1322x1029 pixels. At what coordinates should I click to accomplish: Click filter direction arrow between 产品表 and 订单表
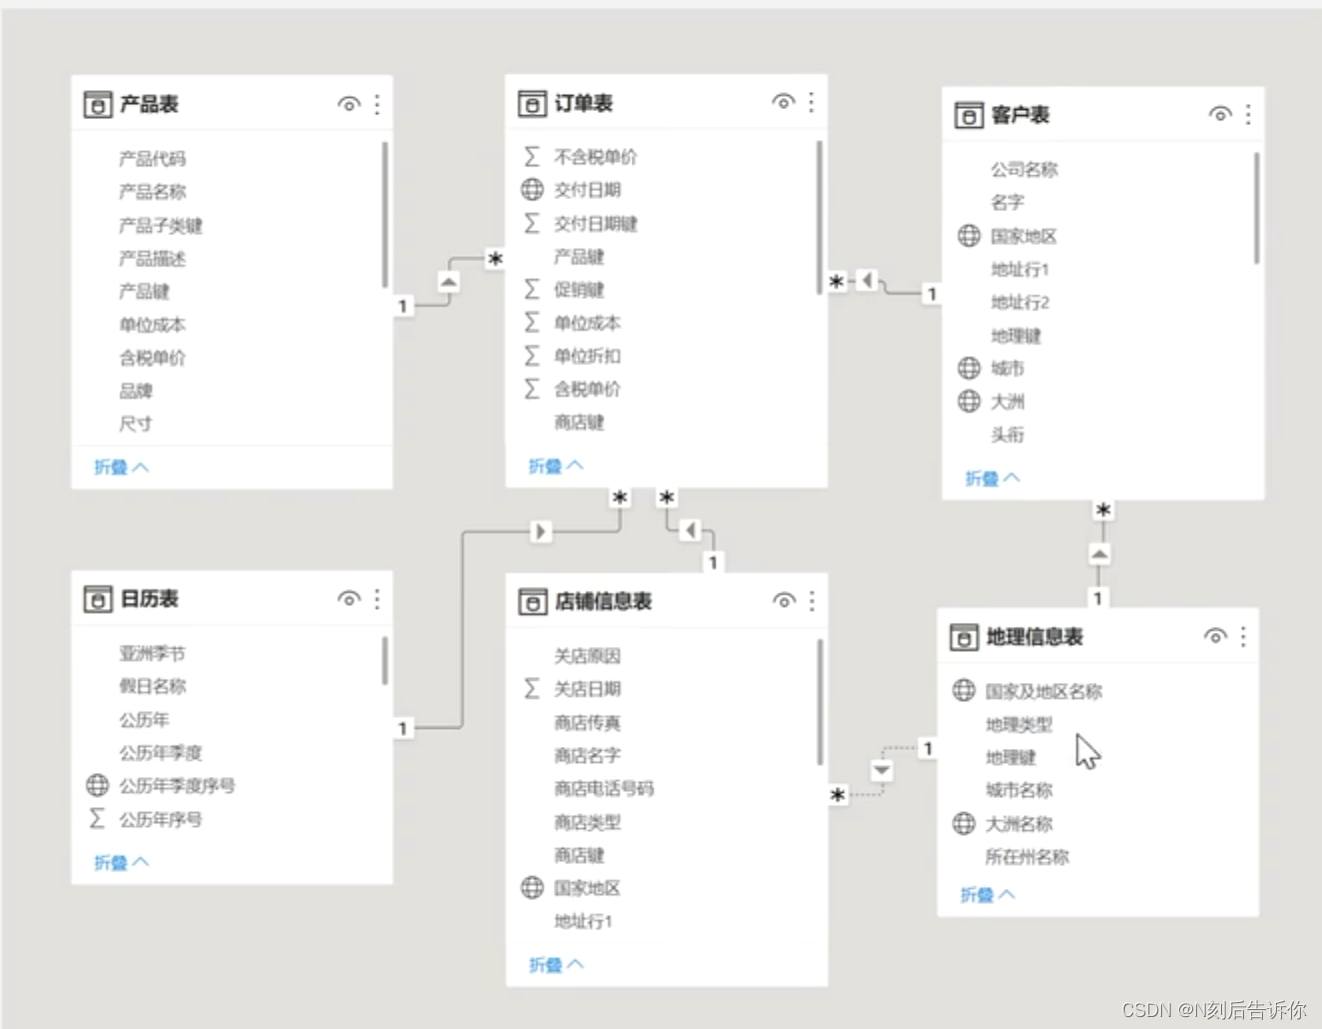tap(449, 282)
